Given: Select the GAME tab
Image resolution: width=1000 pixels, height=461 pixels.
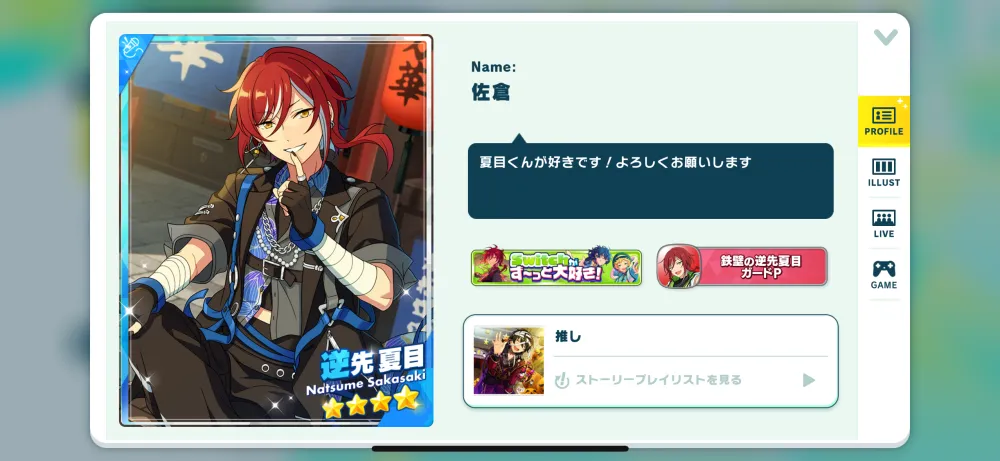Looking at the screenshot, I should coord(883,275).
